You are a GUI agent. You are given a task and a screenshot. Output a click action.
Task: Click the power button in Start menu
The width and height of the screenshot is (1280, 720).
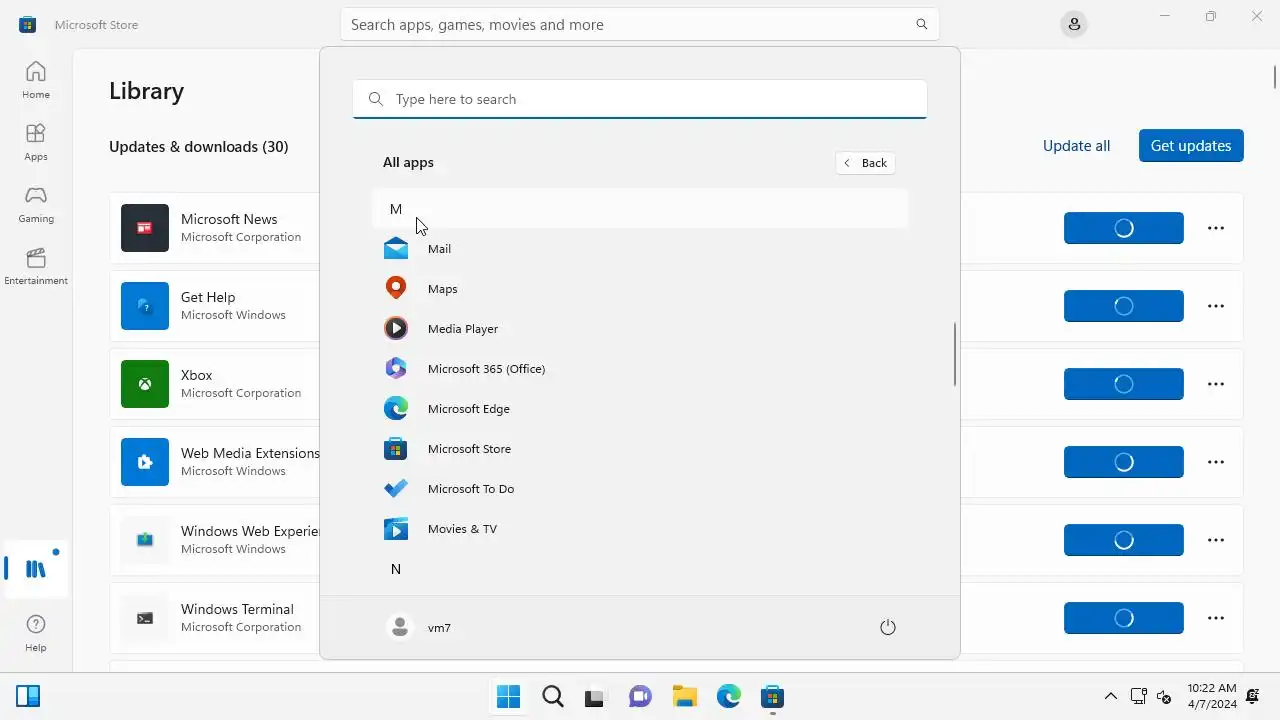point(887,627)
